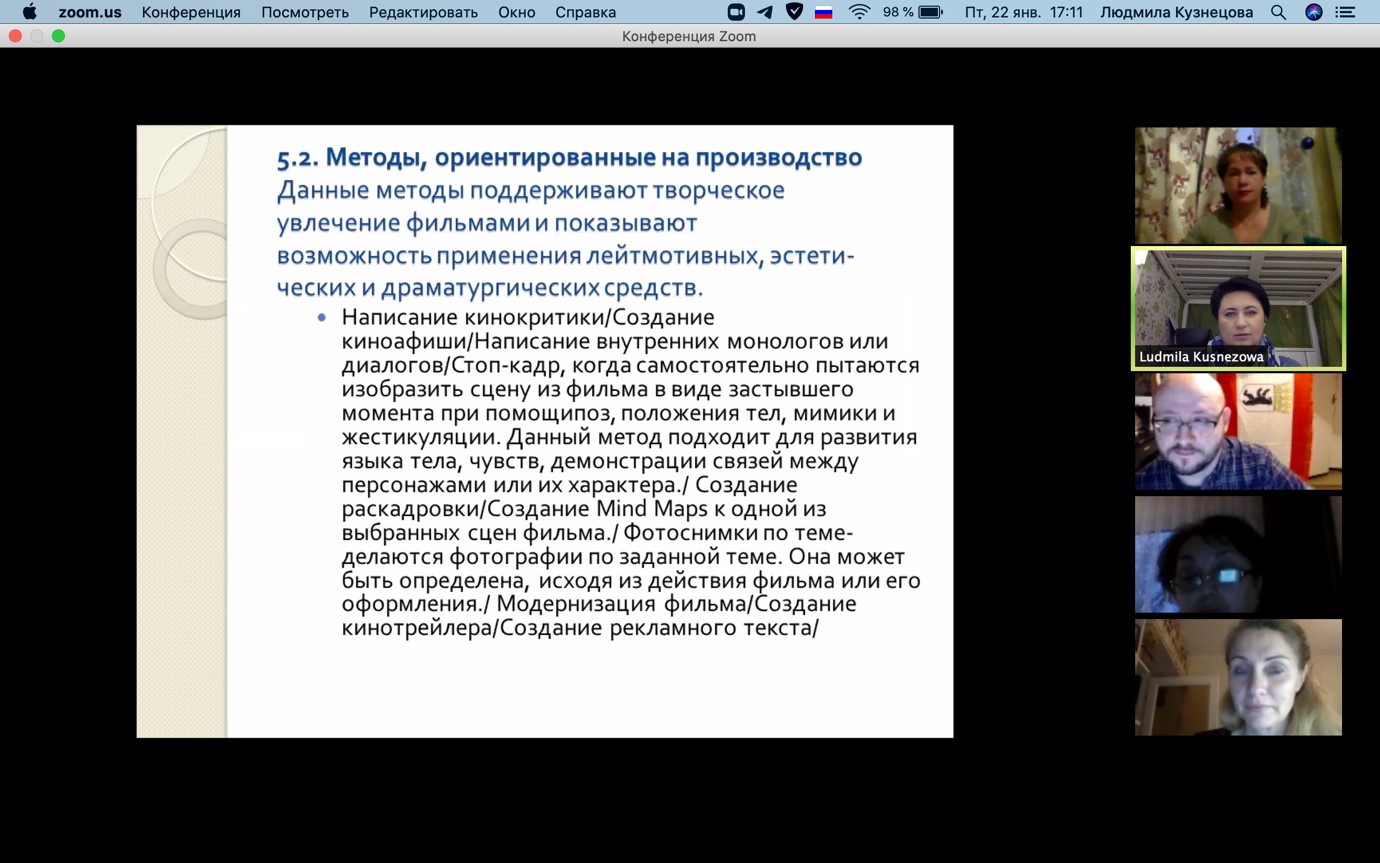Open the Russian flag input source menu
Screen dimensions: 1380x863
tap(824, 12)
